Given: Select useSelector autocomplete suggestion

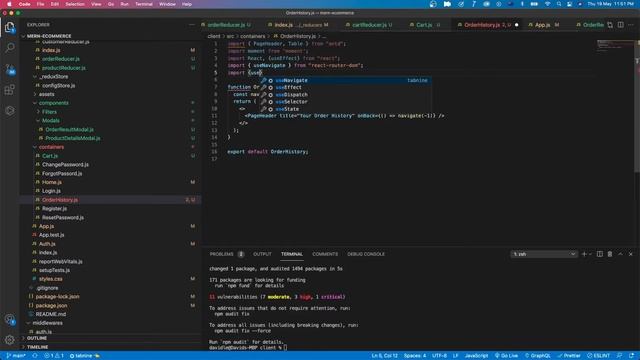Looking at the screenshot, I should click(x=345, y=102).
